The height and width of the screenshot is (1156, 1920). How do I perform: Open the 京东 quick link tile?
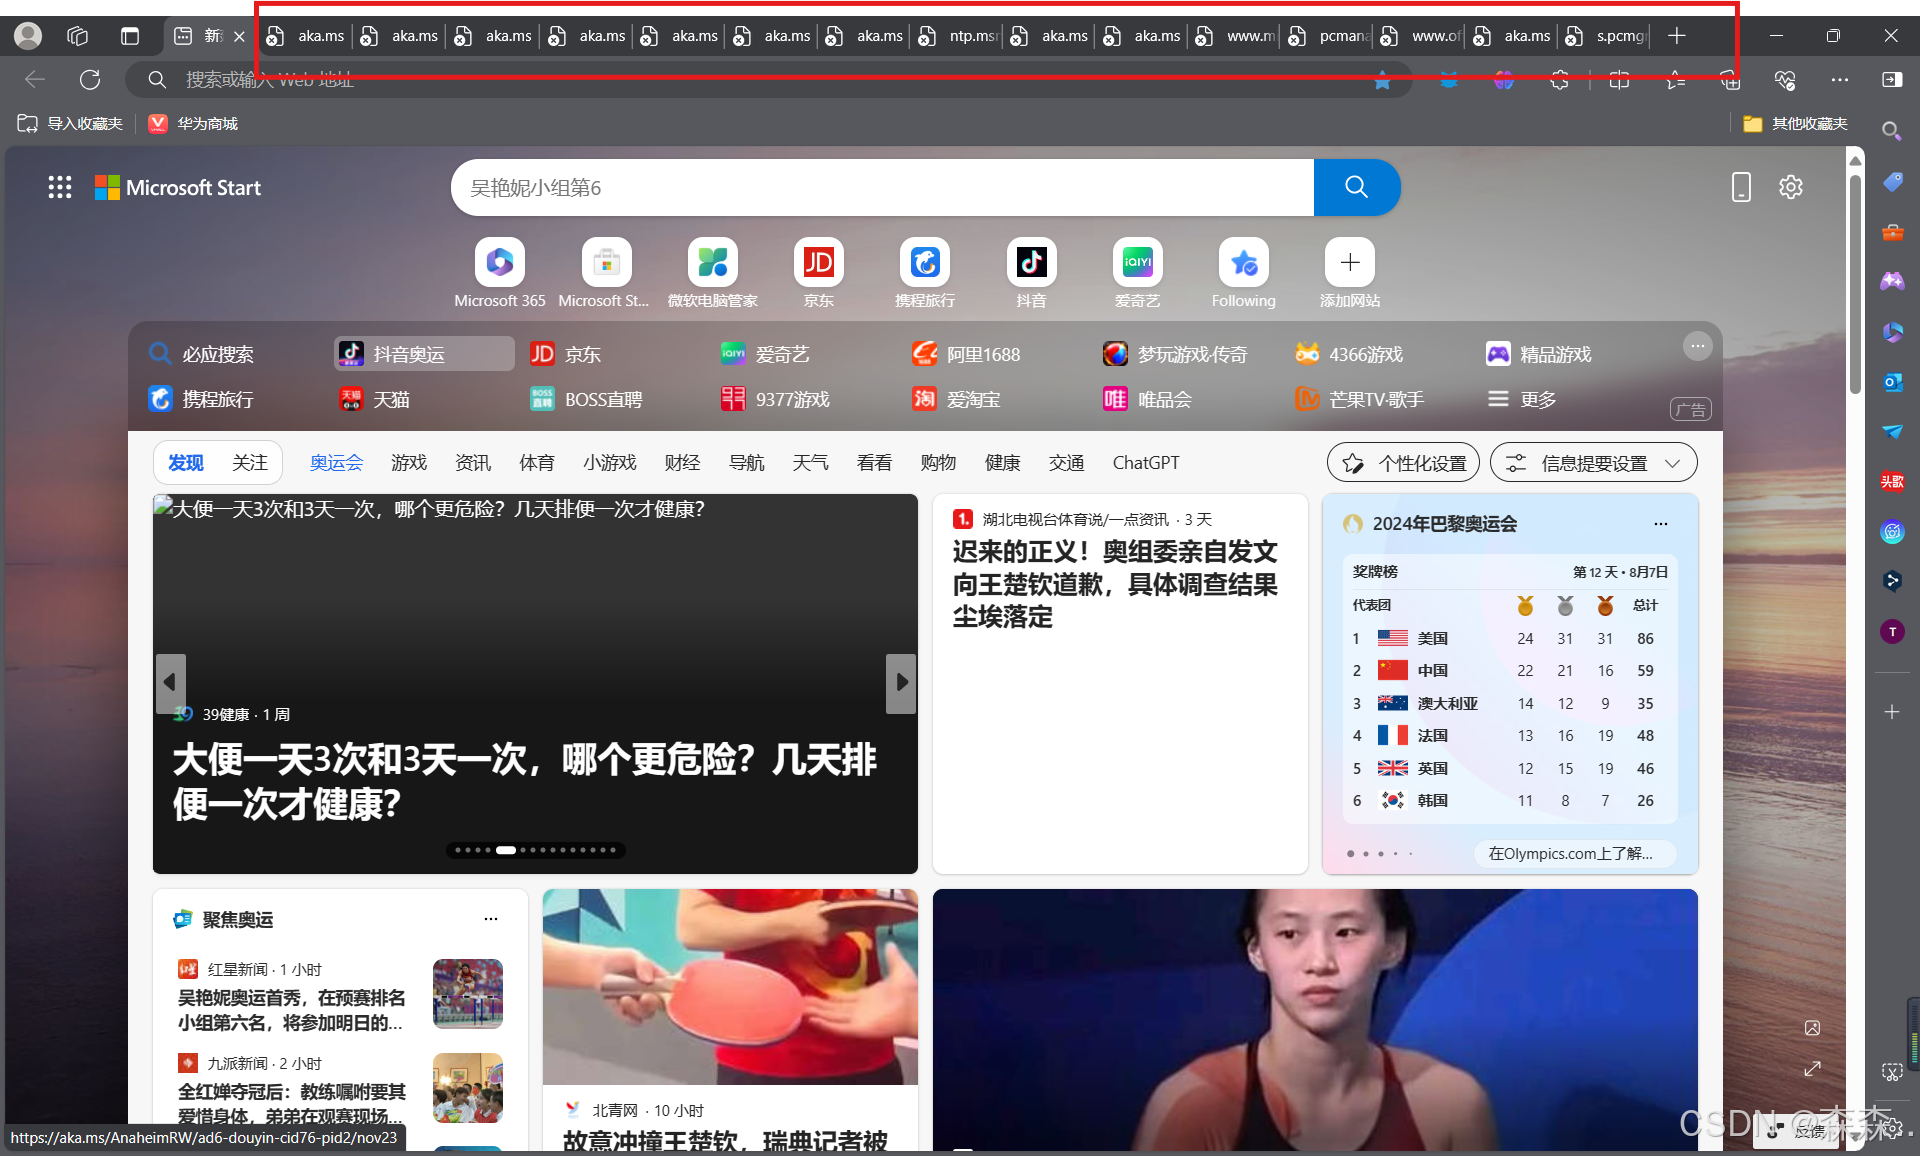[819, 273]
